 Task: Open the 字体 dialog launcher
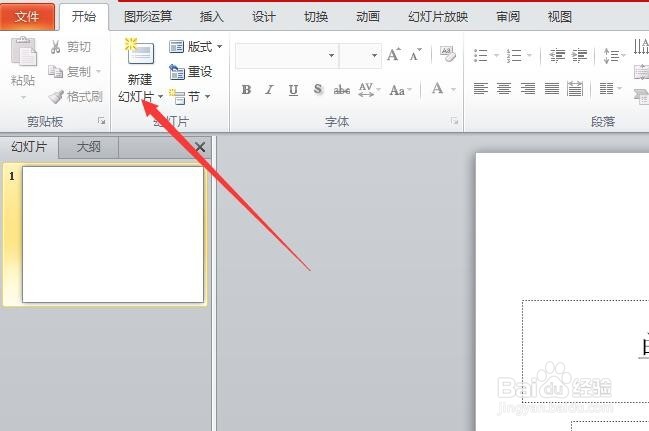tap(454, 121)
